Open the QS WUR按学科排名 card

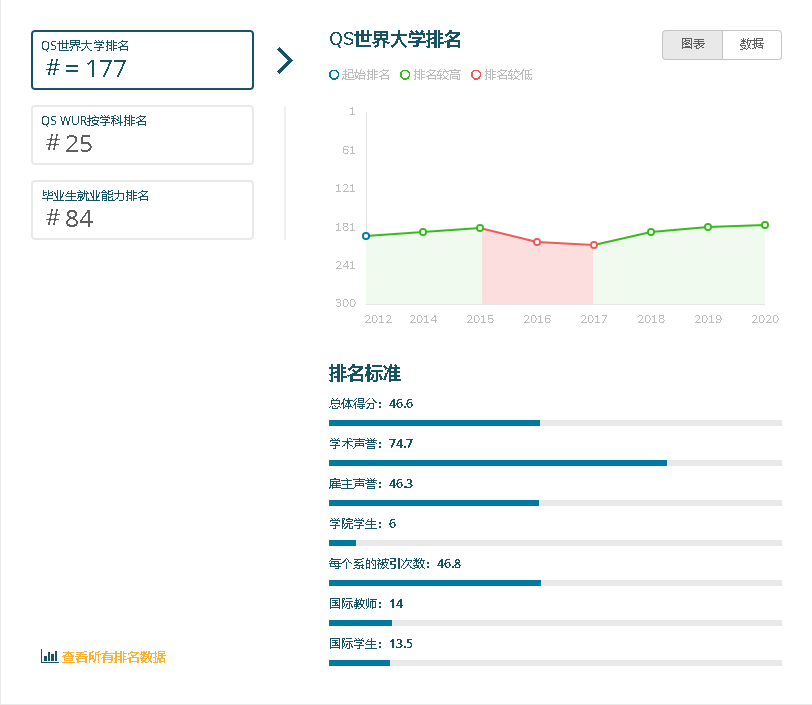[142, 135]
